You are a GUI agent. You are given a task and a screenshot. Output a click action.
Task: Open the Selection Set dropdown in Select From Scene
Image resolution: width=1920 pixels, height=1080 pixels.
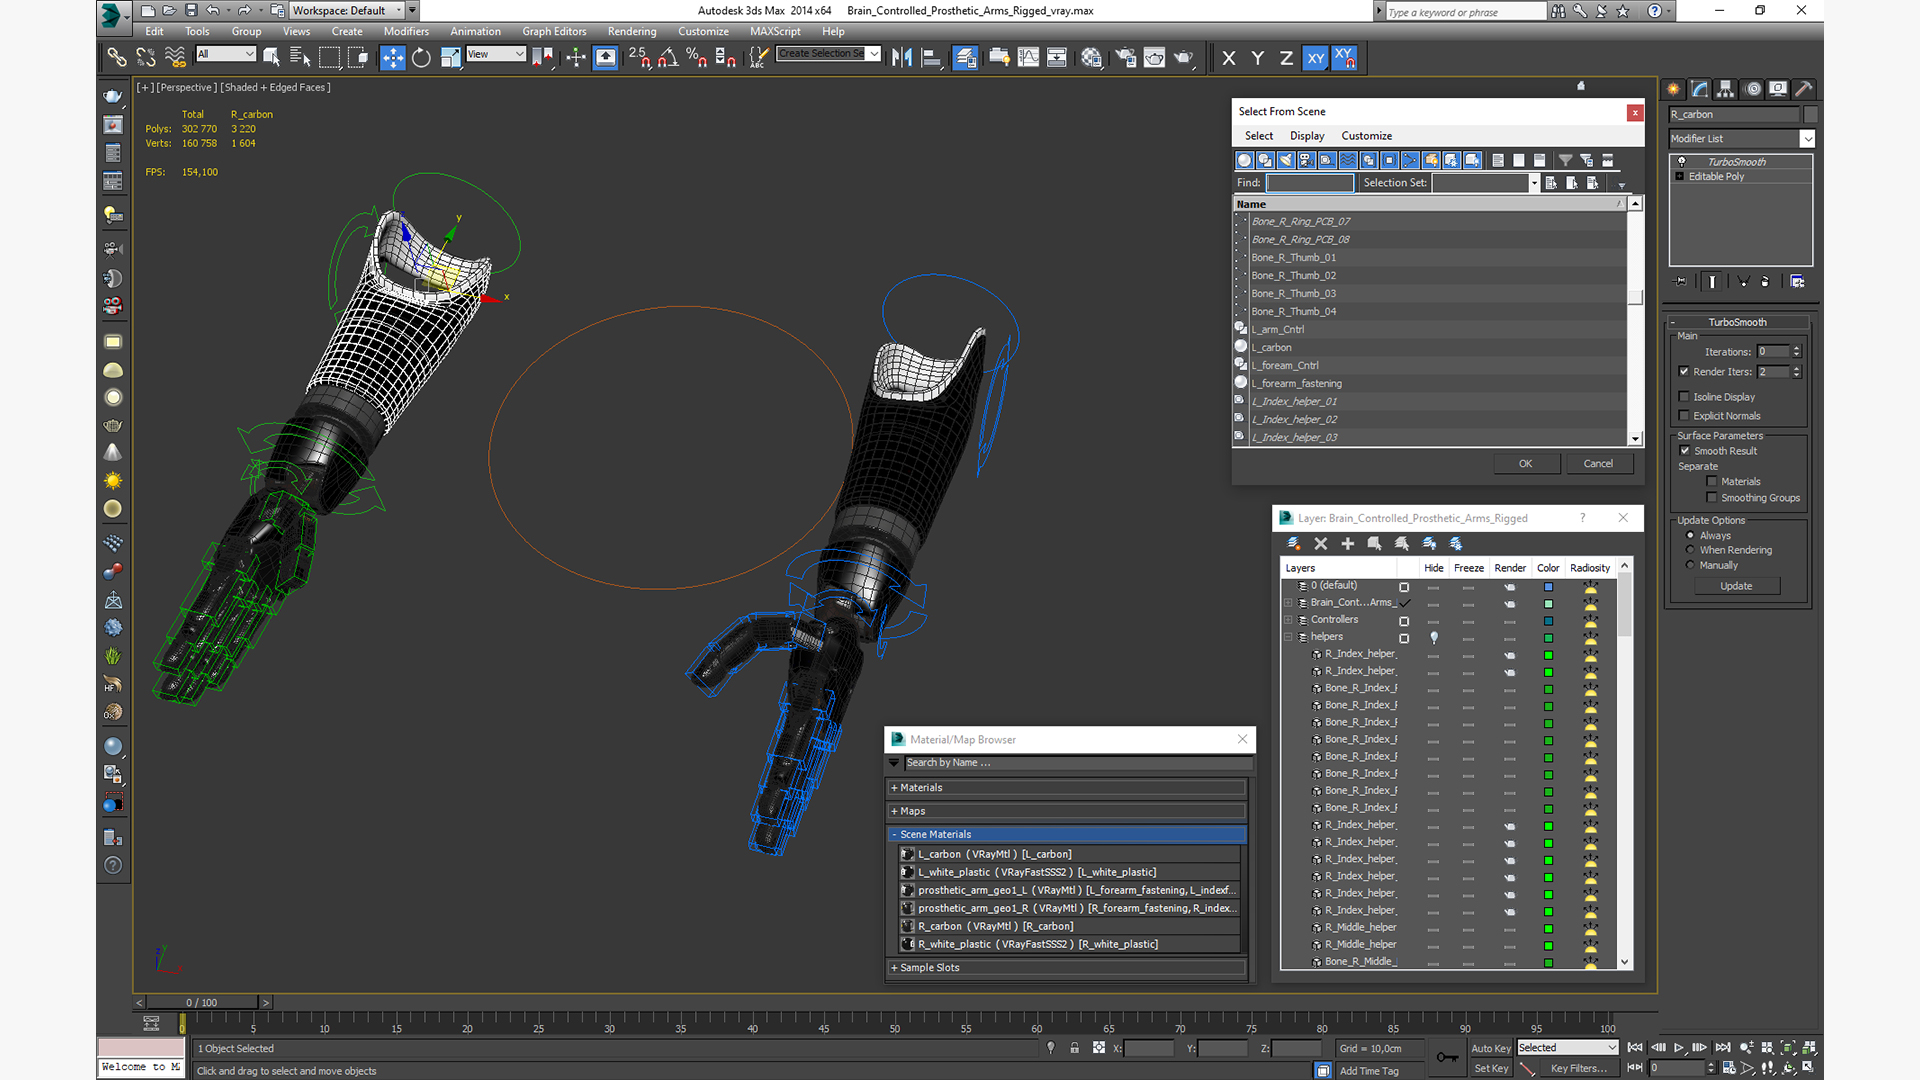click(x=1534, y=183)
